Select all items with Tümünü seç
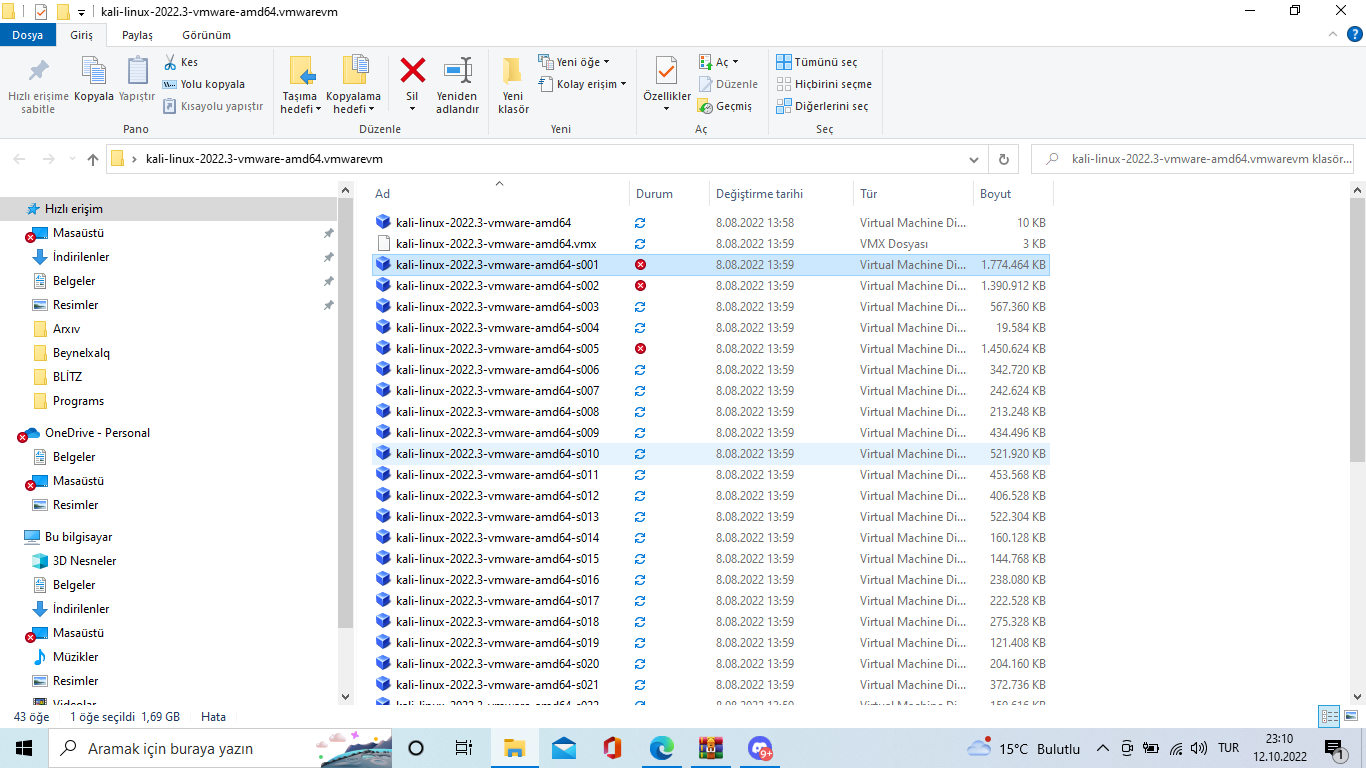1366x768 pixels. tap(817, 62)
